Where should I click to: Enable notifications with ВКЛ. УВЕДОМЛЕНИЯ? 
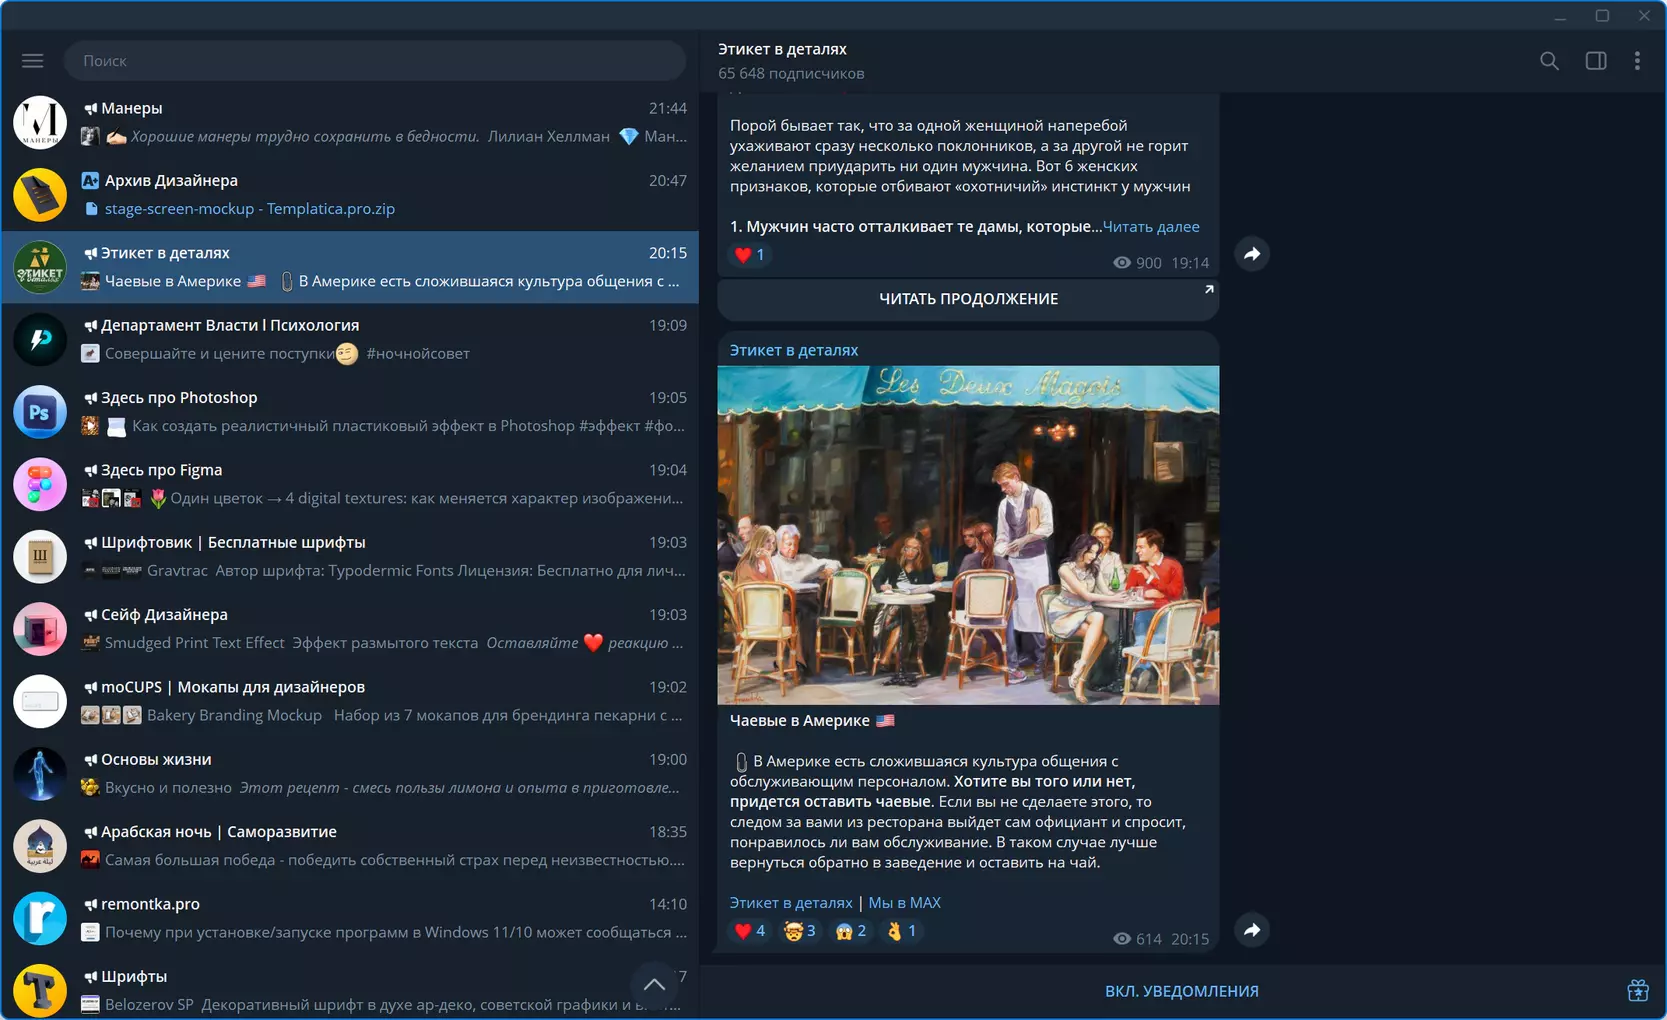pos(1181,991)
